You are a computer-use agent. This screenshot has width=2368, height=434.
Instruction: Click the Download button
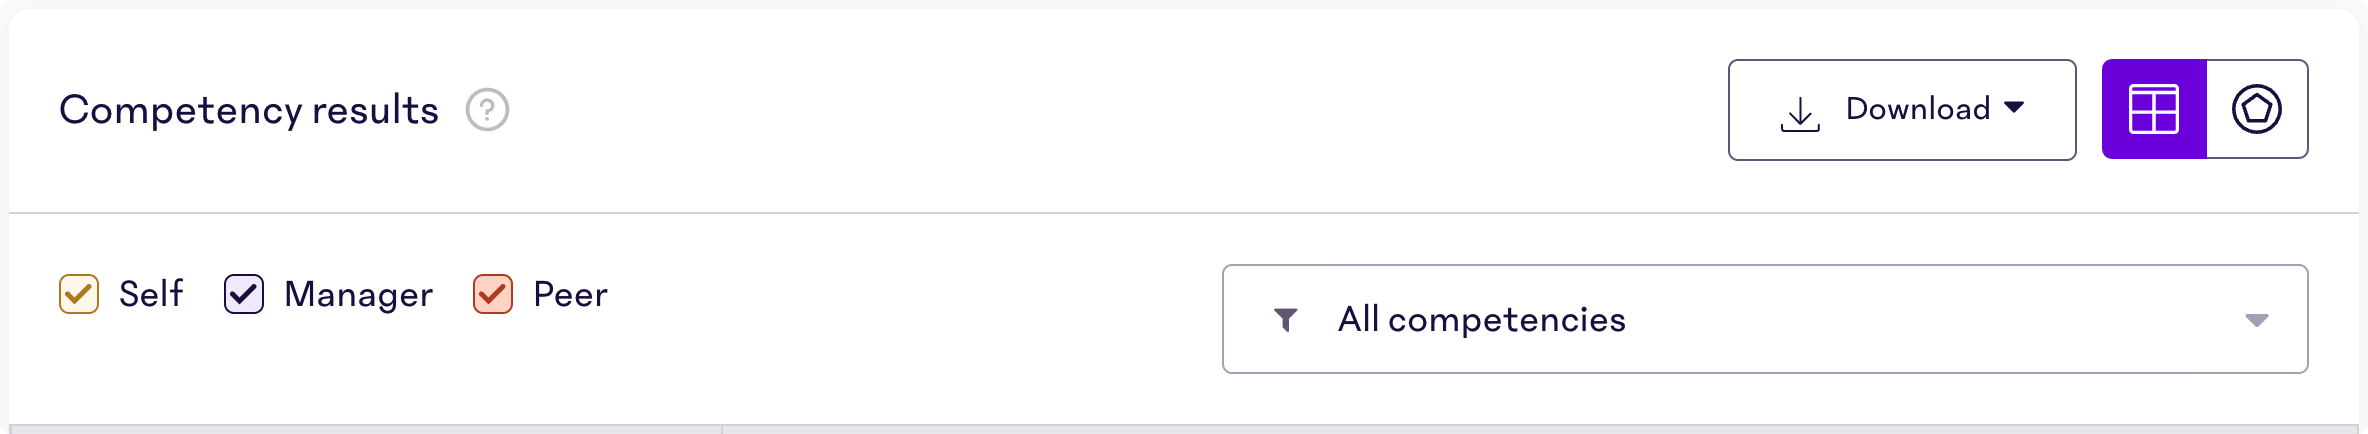coord(1902,110)
